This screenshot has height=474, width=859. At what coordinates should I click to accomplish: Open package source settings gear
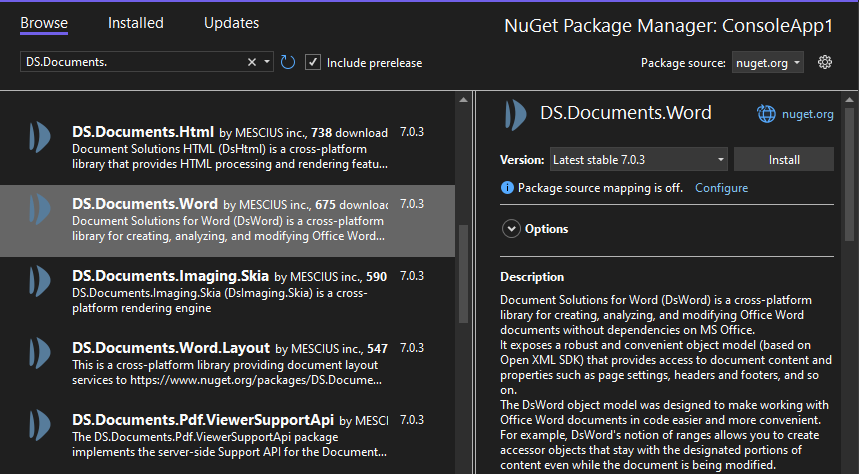[824, 62]
